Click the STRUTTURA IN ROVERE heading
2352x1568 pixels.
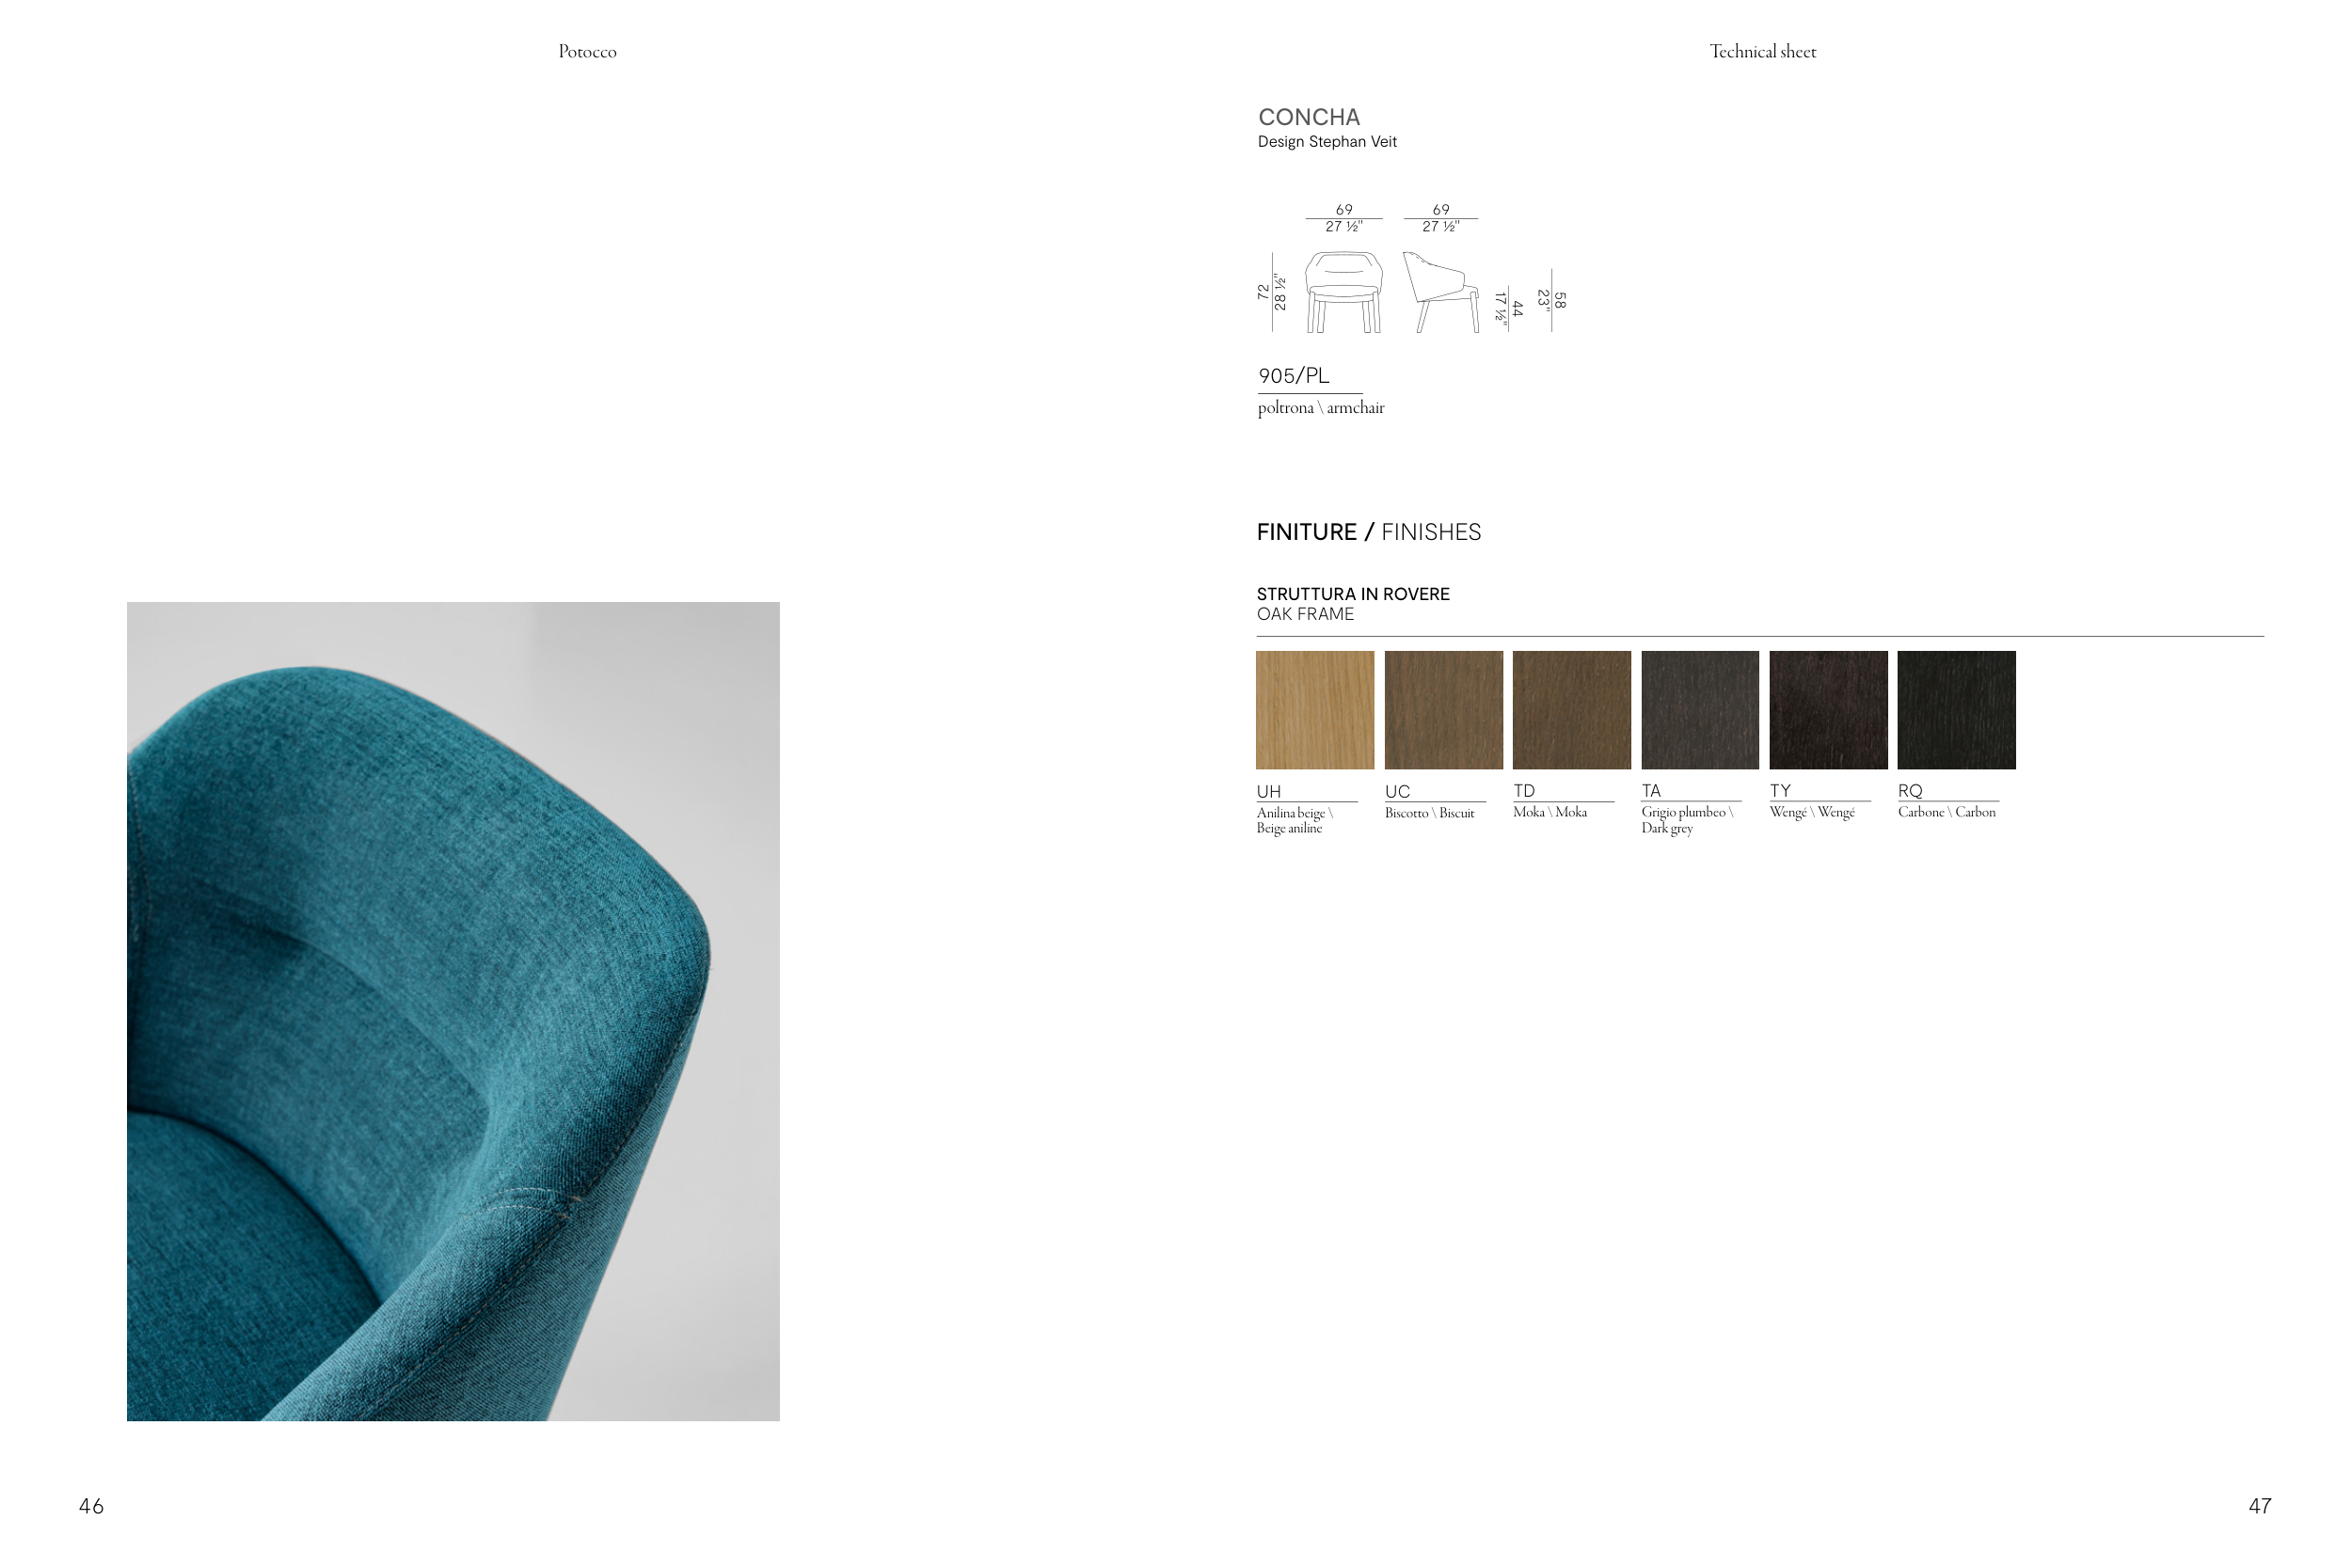point(1353,594)
